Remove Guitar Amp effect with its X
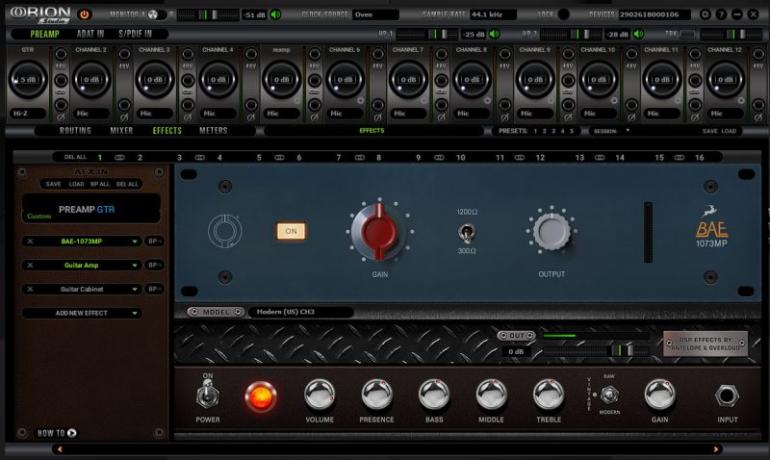Screen dimensions: 770x460 [x=30, y=265]
